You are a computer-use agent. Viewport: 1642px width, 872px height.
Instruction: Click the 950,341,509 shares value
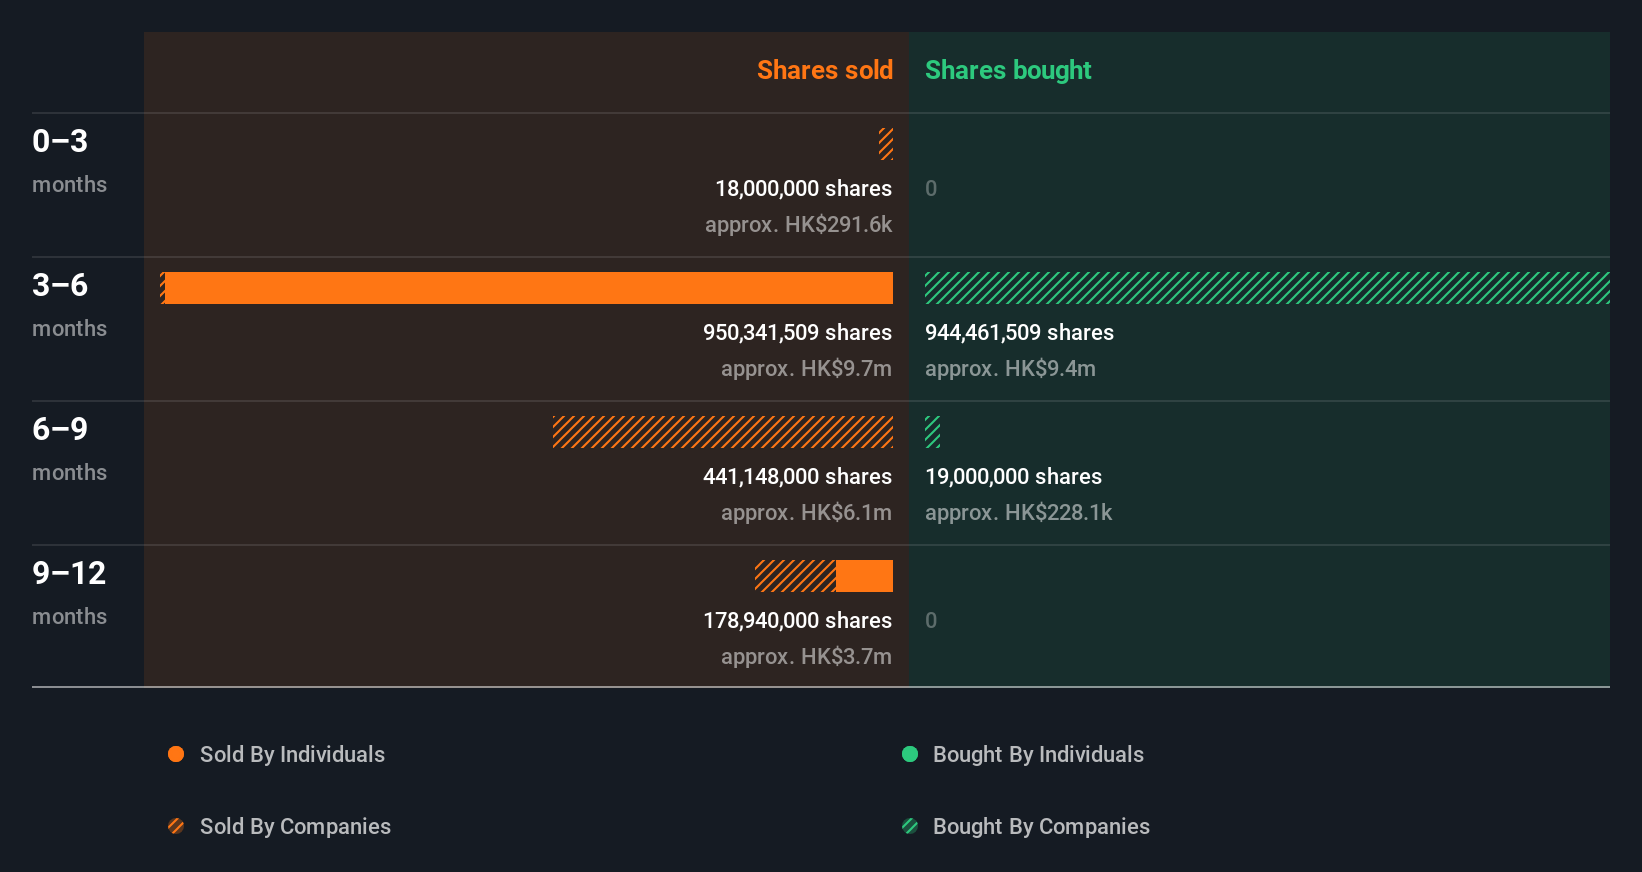pos(797,332)
